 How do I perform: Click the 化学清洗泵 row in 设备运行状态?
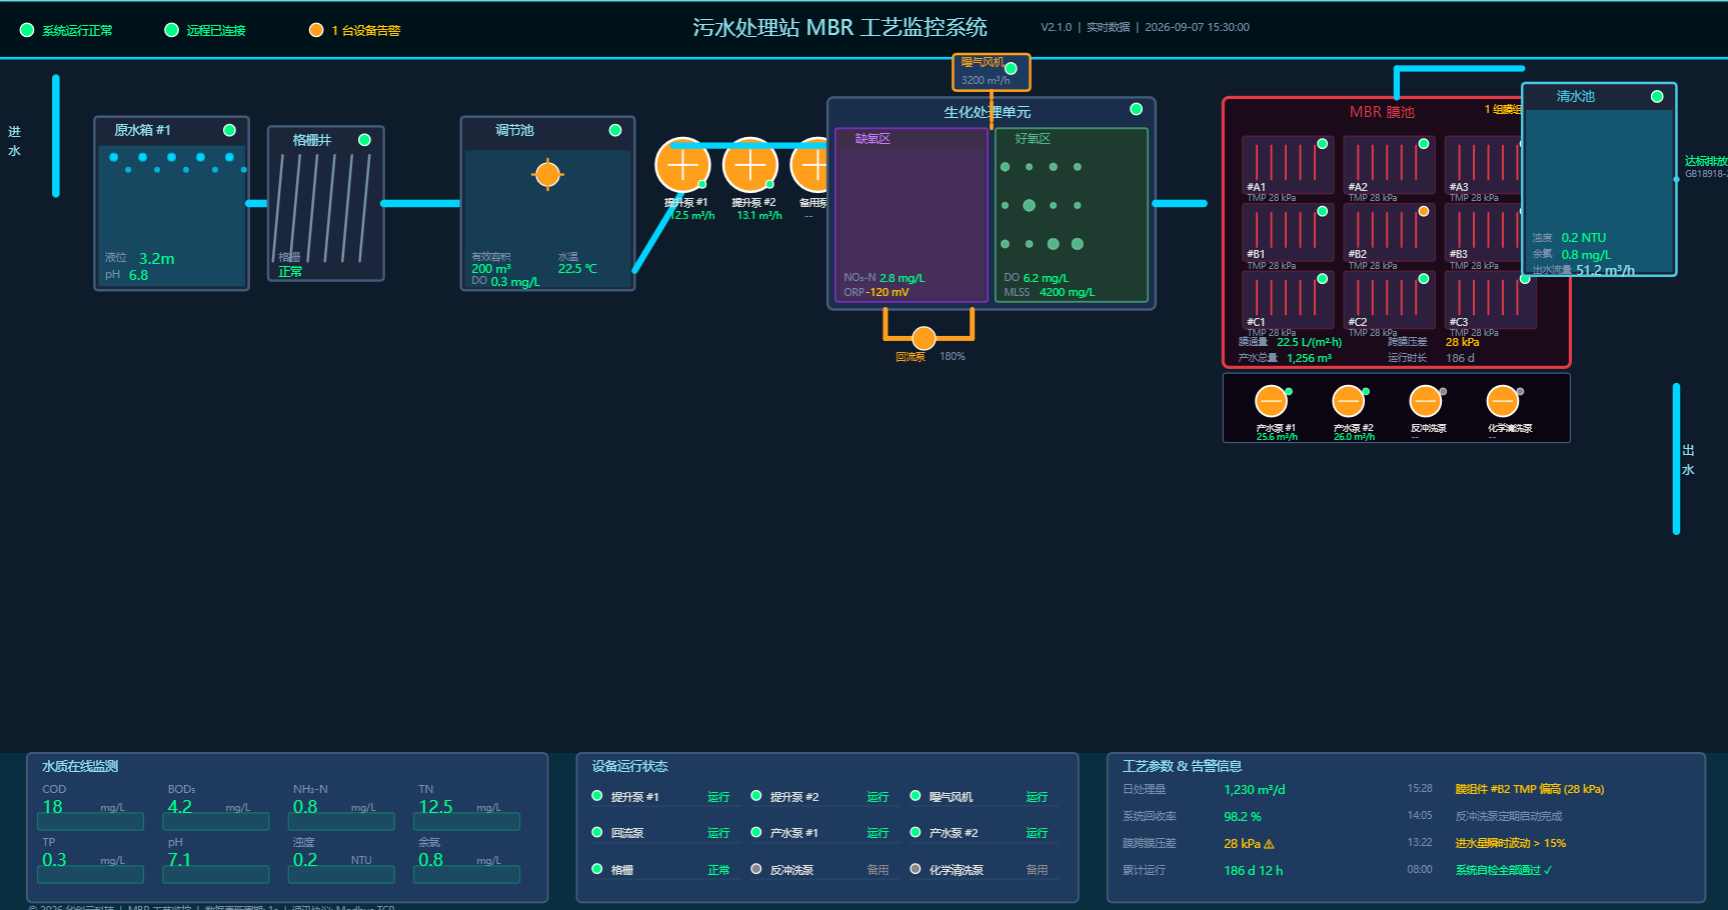(x=984, y=870)
